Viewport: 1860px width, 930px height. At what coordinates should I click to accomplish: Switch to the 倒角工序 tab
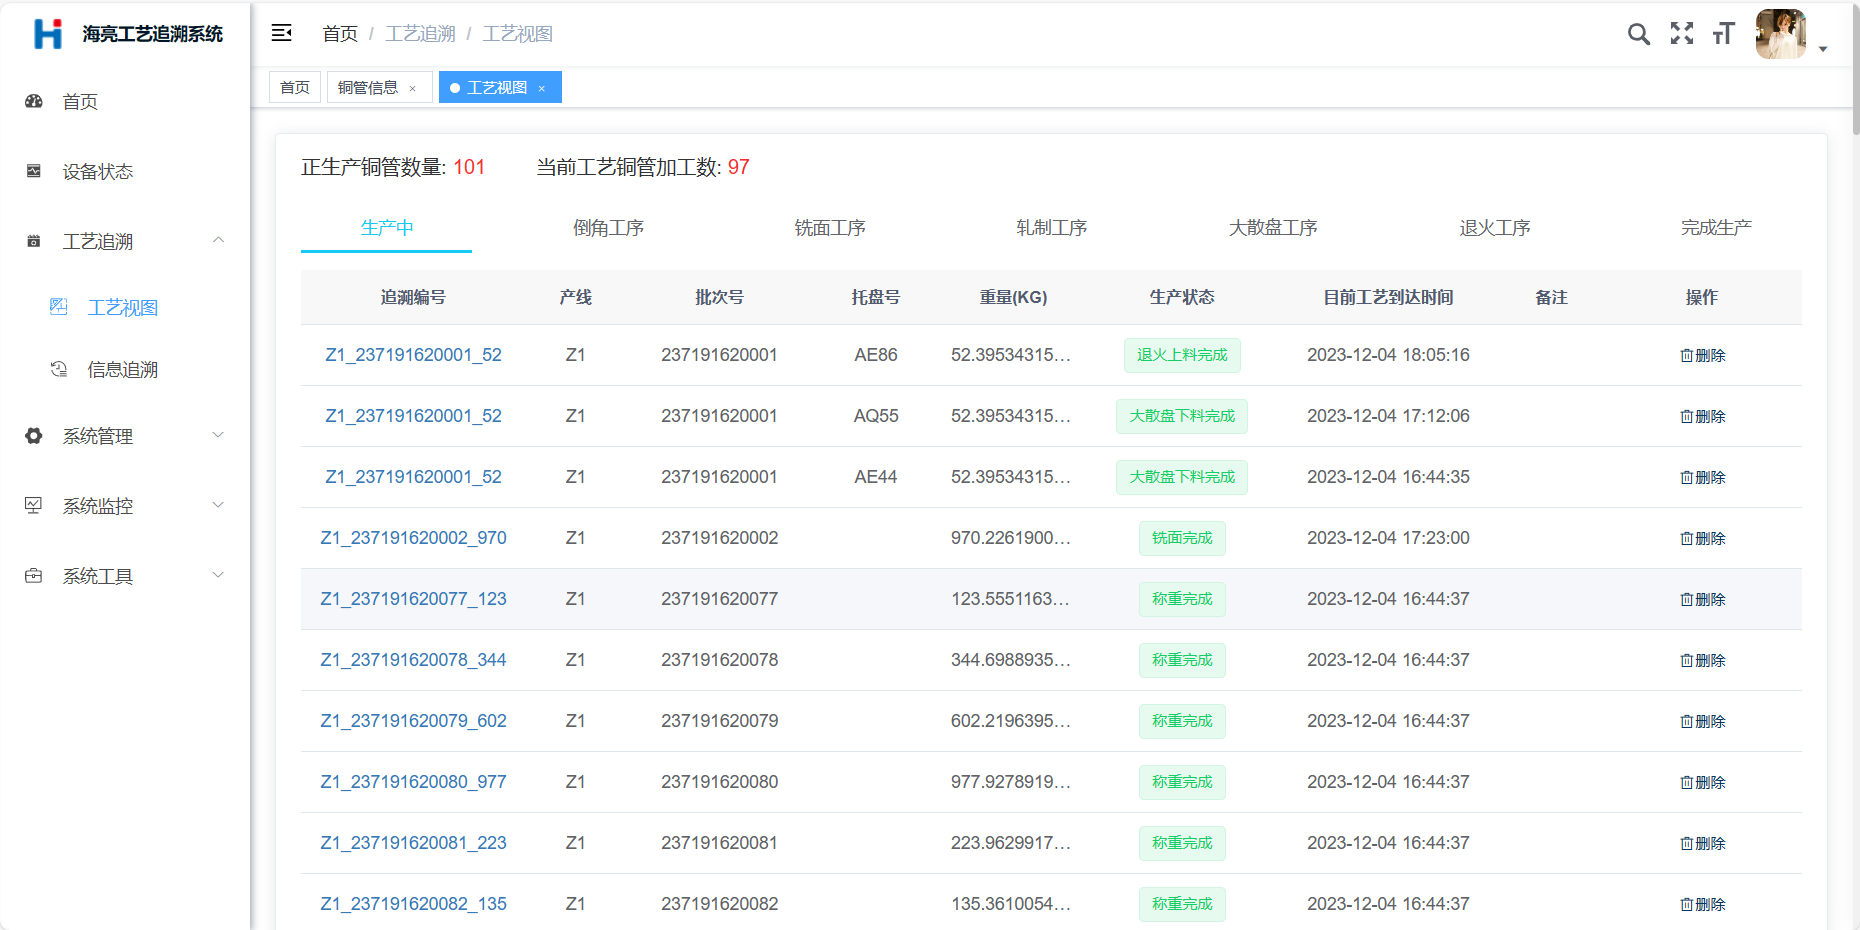(x=608, y=228)
